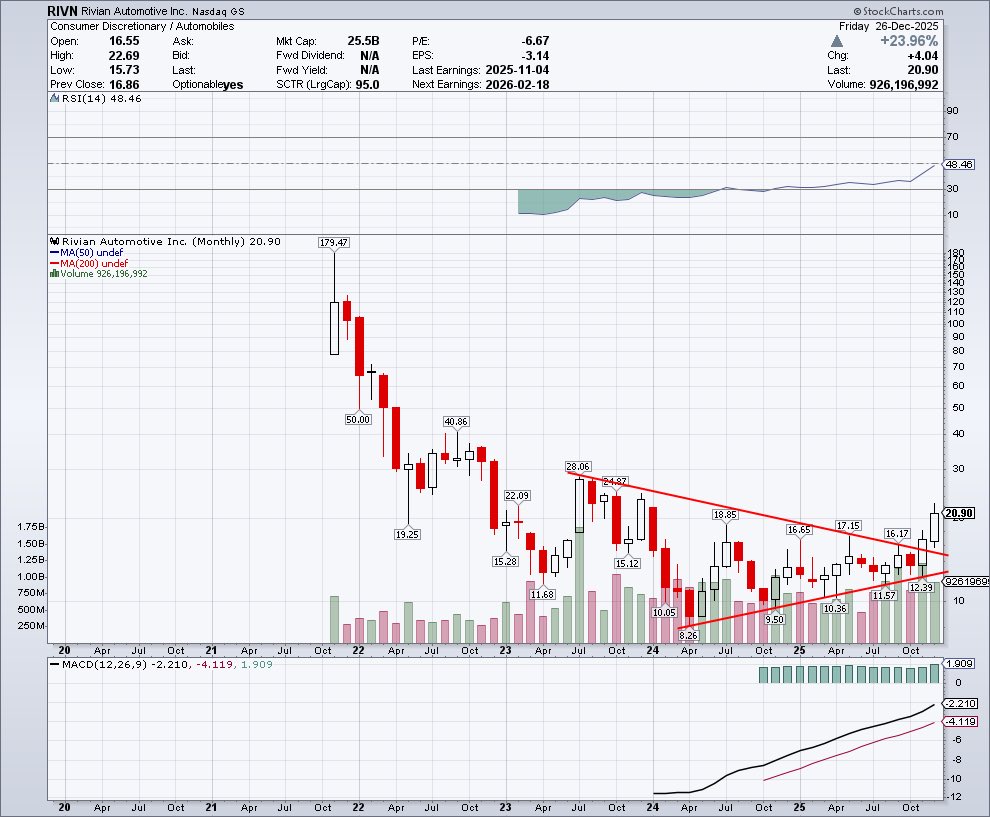Click the 22.09 price annotation
This screenshot has height=817, width=990.
coord(517,496)
